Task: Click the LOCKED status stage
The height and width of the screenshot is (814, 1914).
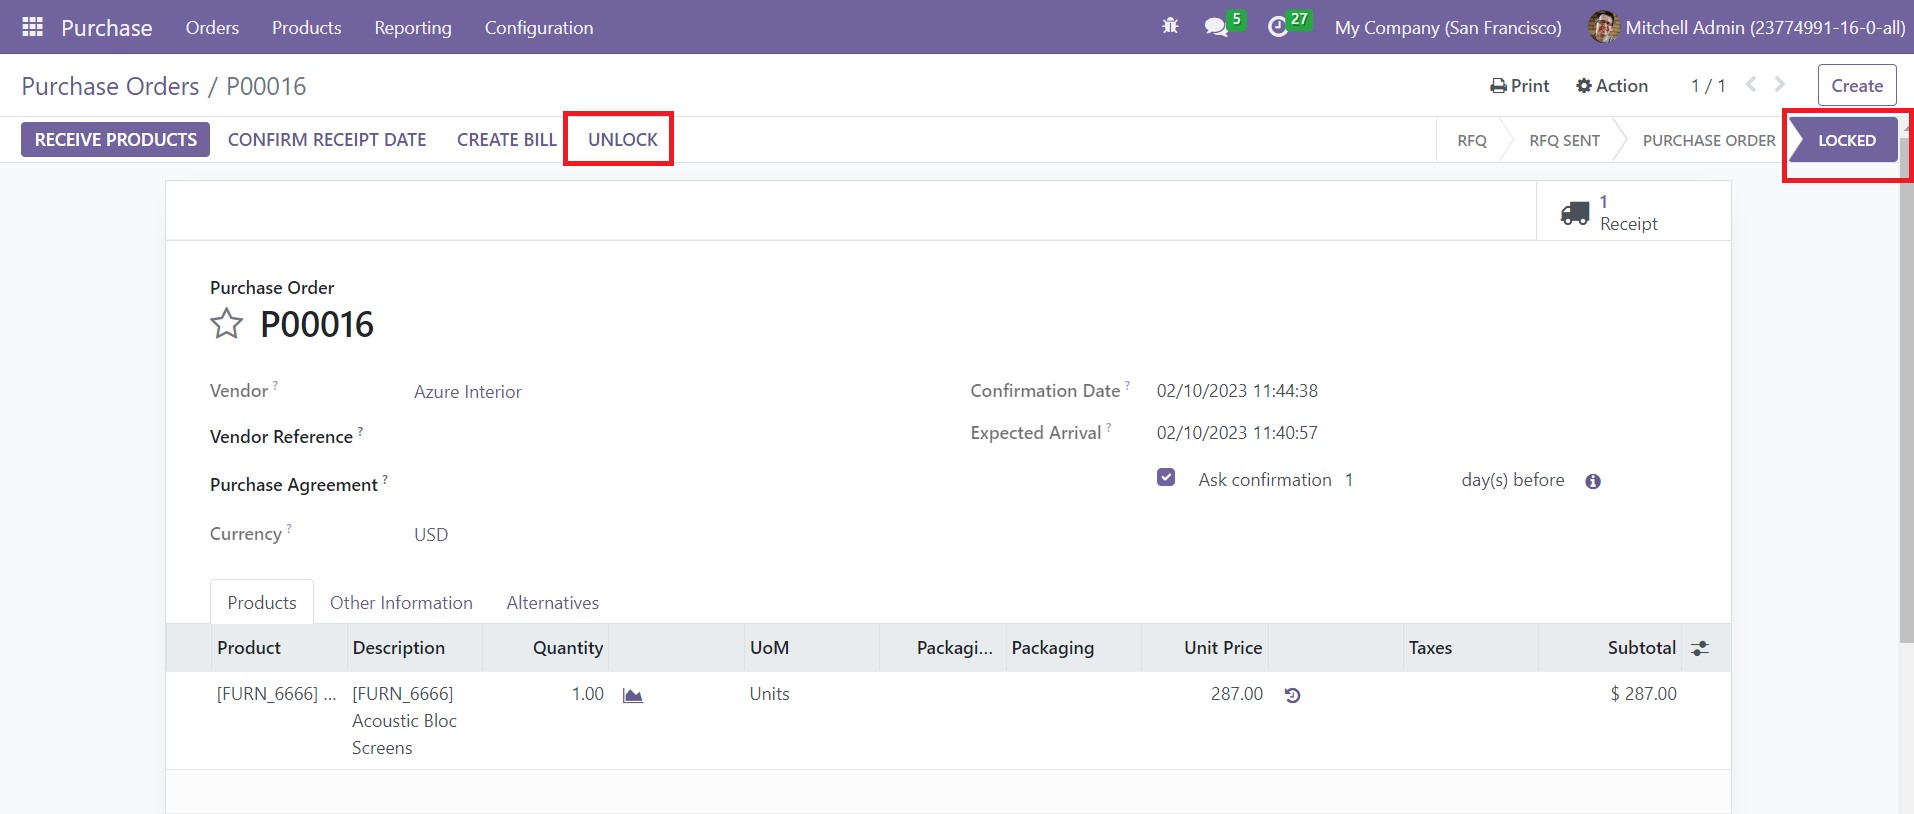Action: [1846, 141]
